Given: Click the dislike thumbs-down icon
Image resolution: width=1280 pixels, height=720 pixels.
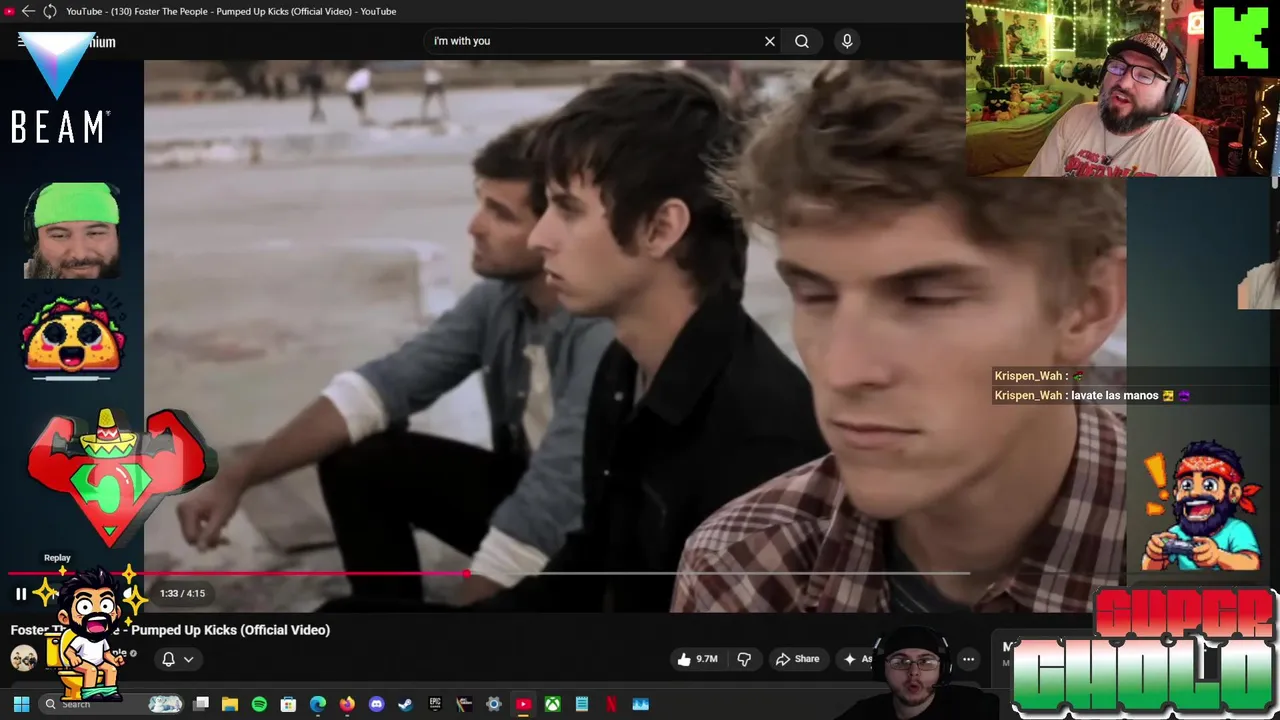Looking at the screenshot, I should tap(744, 659).
